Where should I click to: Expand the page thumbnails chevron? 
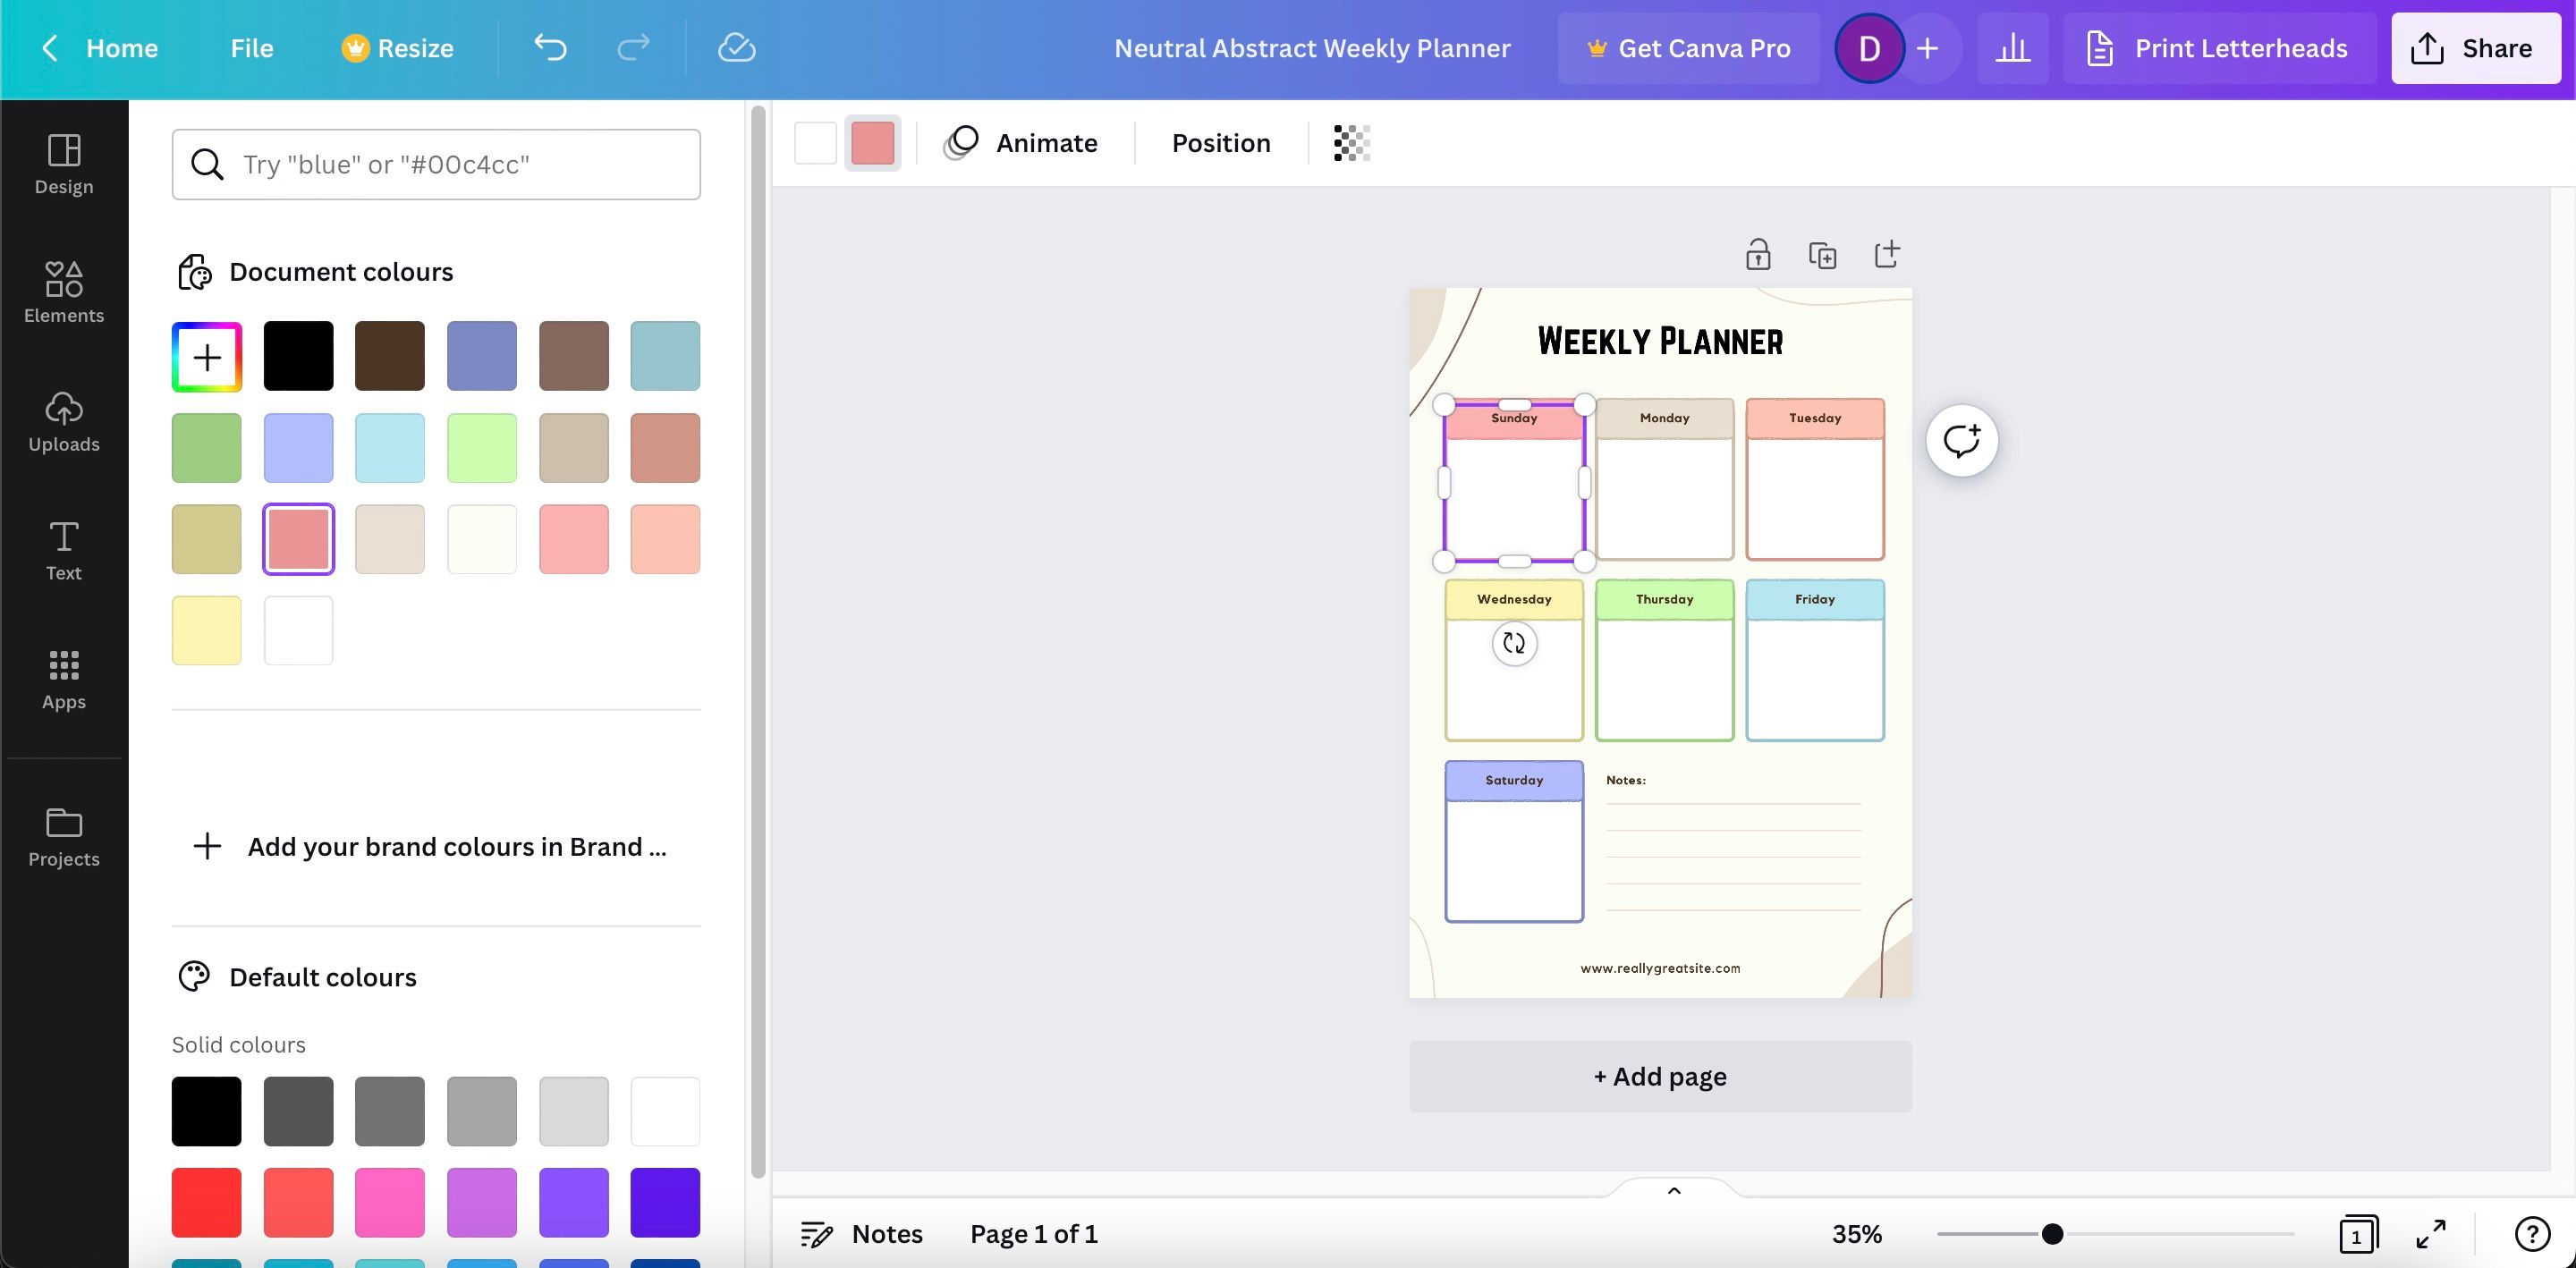[1674, 1190]
